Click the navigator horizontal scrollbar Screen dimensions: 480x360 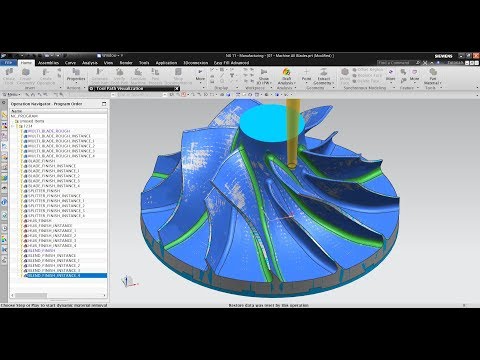click(x=58, y=295)
